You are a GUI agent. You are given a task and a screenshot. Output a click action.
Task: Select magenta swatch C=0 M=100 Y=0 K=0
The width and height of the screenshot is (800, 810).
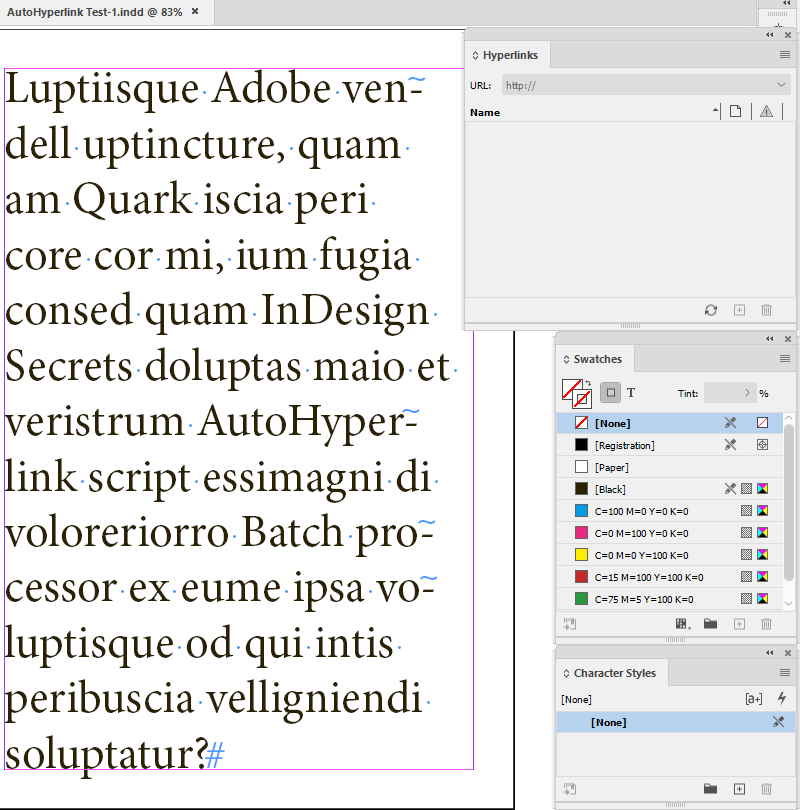pyautogui.click(x=670, y=533)
